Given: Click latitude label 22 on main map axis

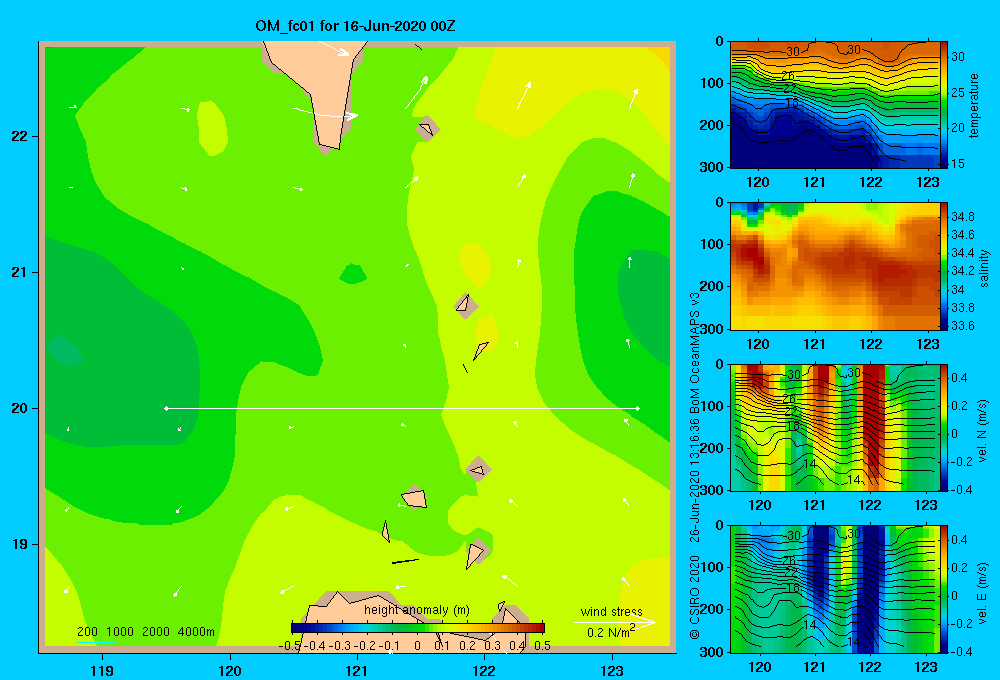Looking at the screenshot, I should coord(19,137).
